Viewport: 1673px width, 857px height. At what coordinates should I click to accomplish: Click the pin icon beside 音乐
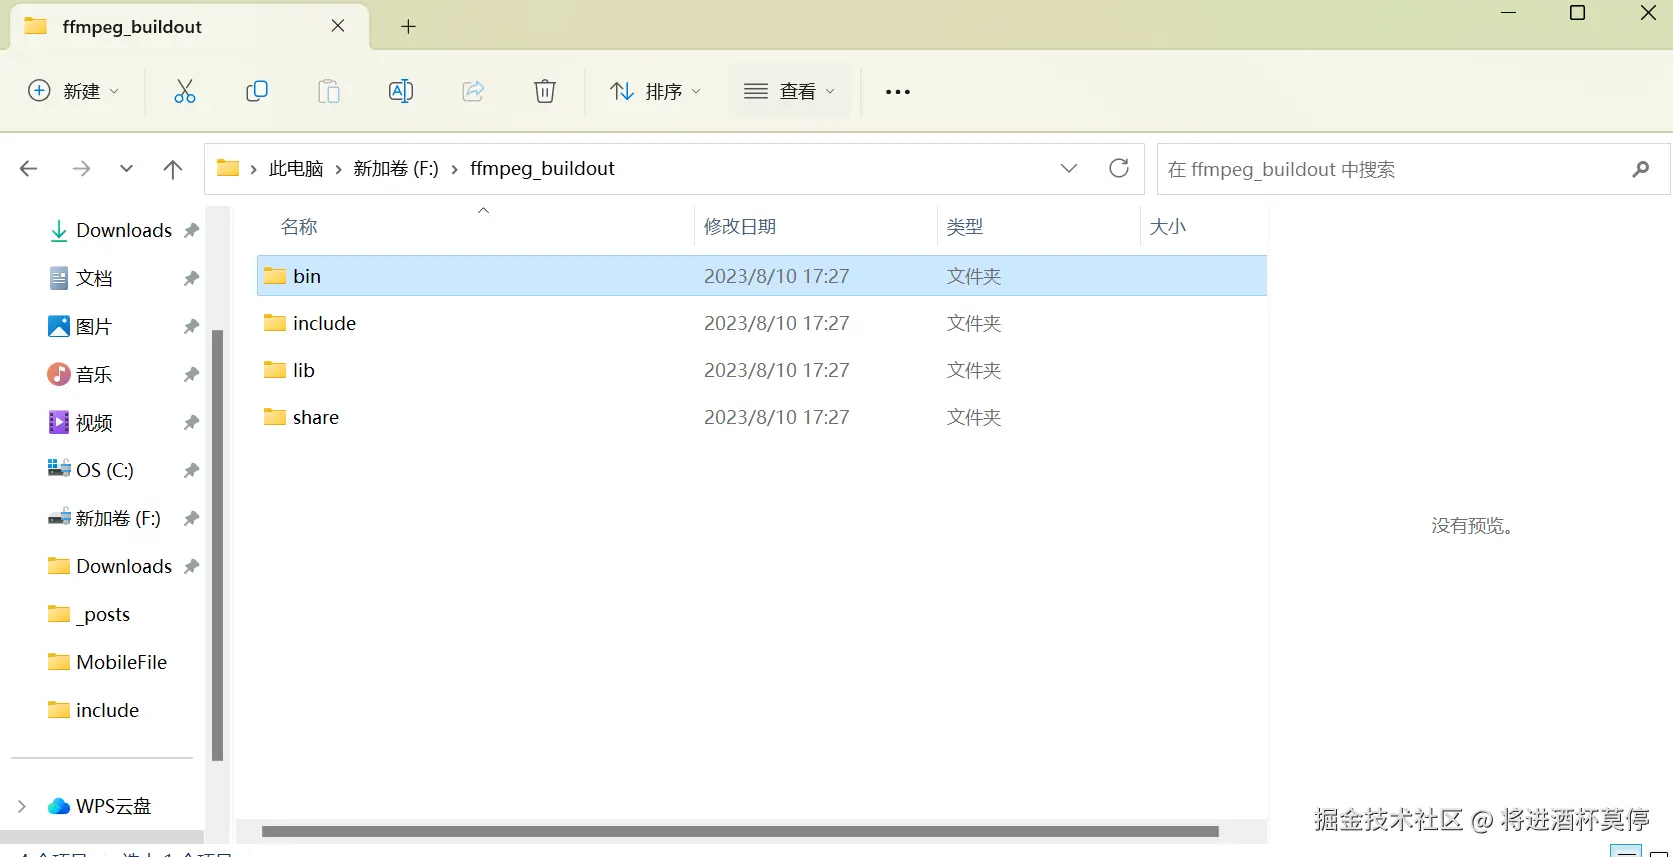click(191, 374)
